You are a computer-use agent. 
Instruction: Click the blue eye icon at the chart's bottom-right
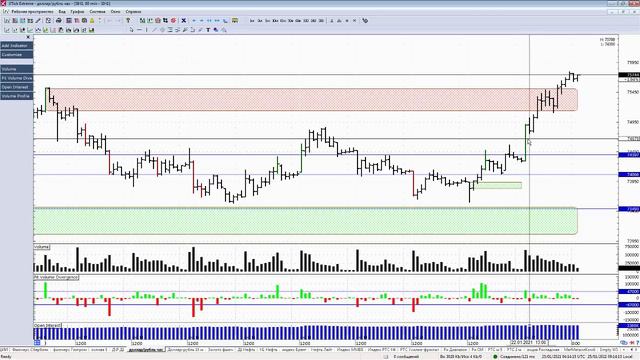coord(624,343)
